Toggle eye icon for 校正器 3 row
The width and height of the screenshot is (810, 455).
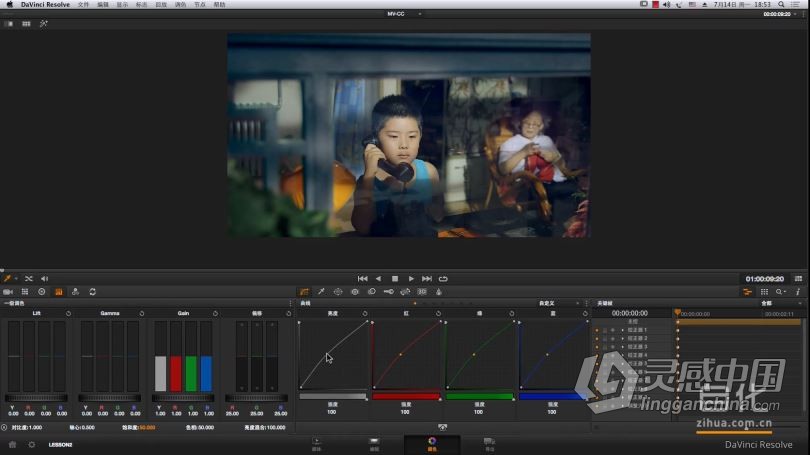613,347
